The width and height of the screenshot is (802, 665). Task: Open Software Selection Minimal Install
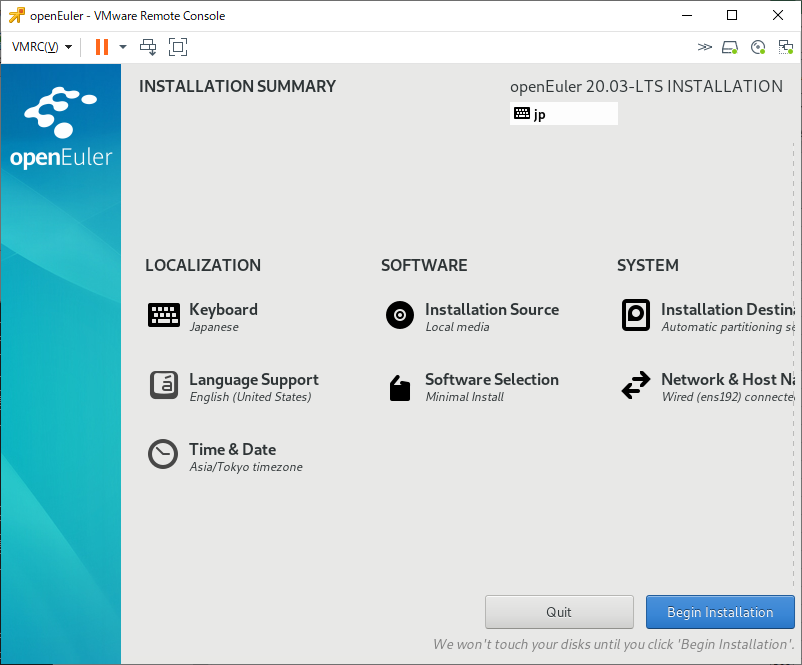pyautogui.click(x=492, y=387)
